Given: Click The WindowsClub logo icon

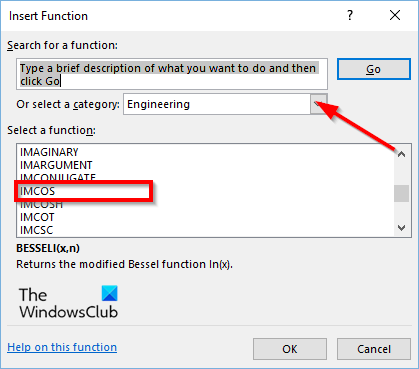Looking at the screenshot, I should (x=110, y=293).
